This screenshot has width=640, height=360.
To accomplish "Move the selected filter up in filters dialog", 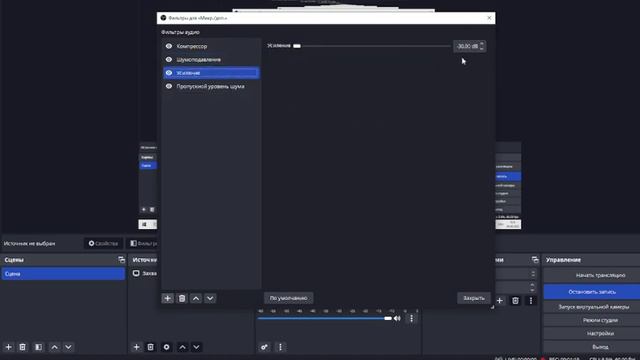I will [196, 298].
